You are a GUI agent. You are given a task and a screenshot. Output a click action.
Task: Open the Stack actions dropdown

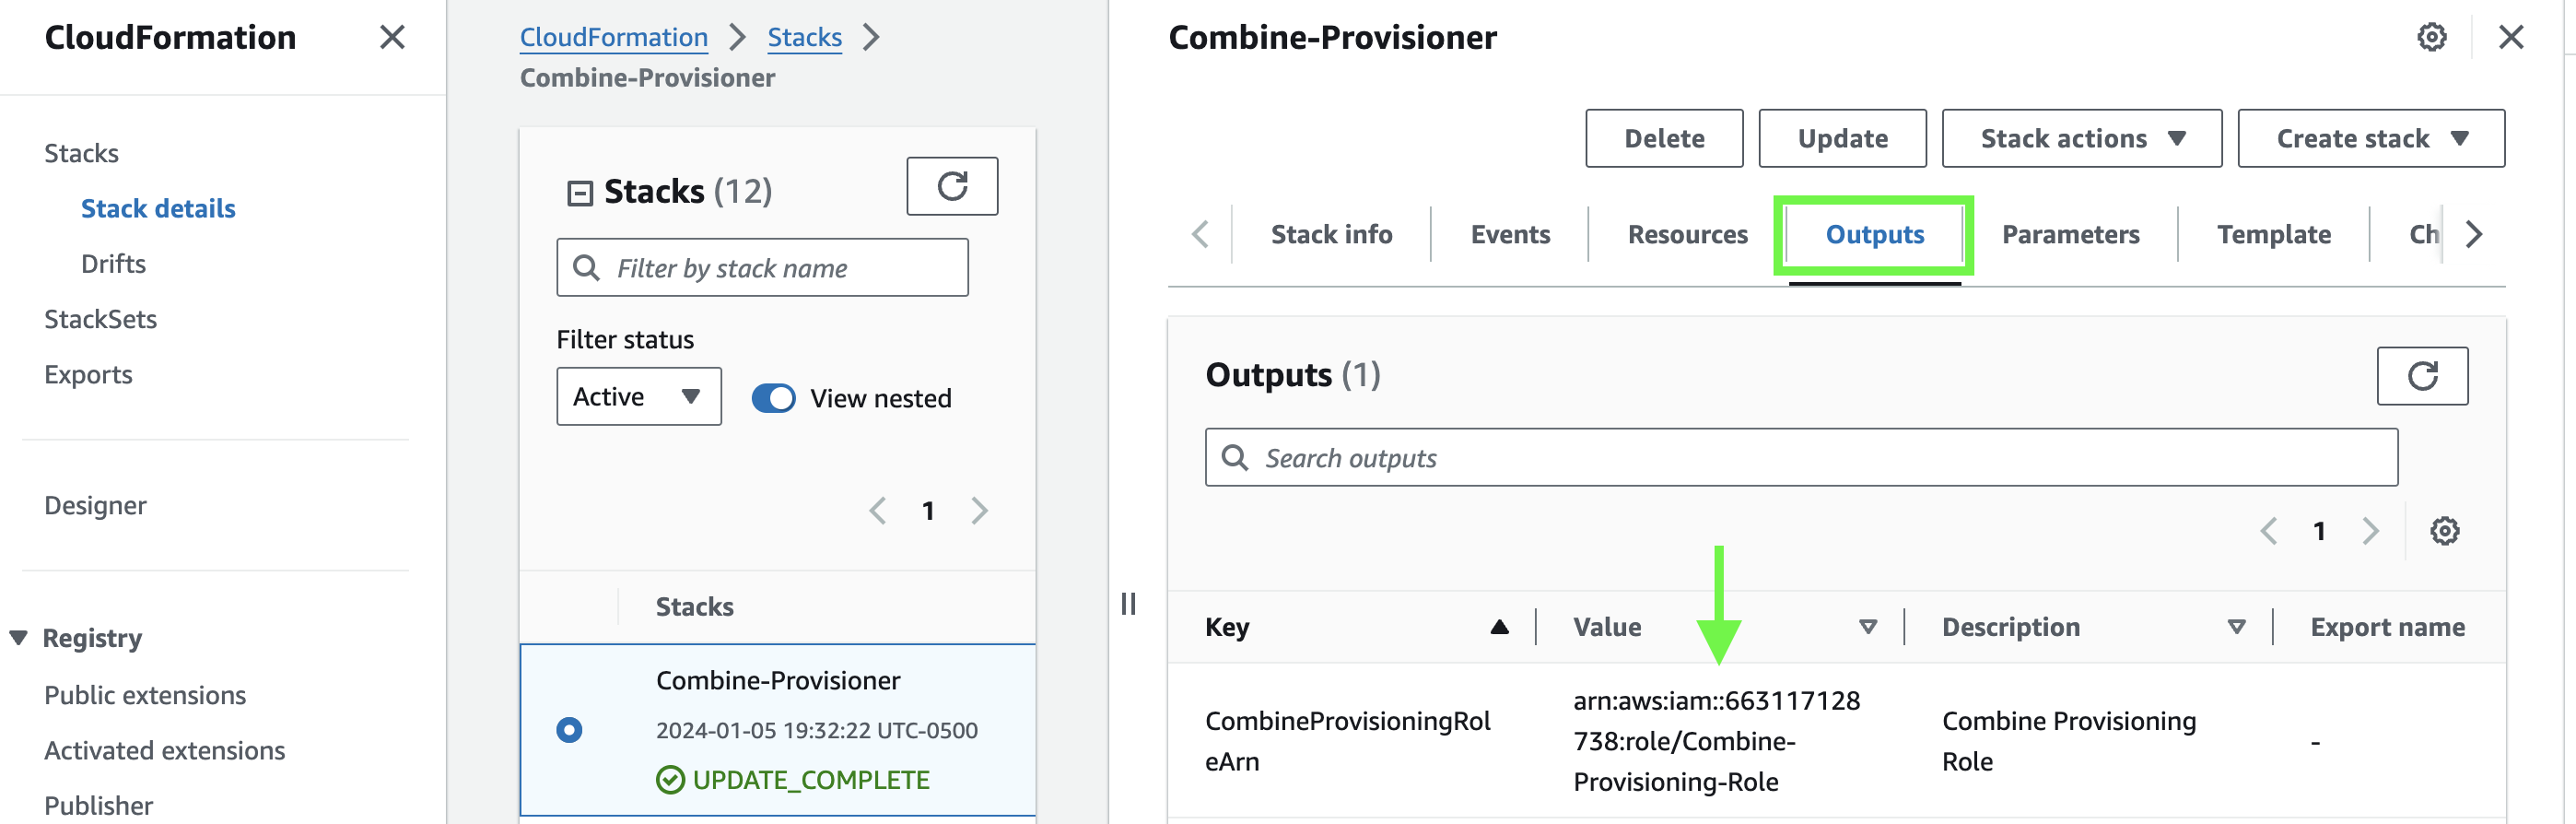click(2081, 138)
